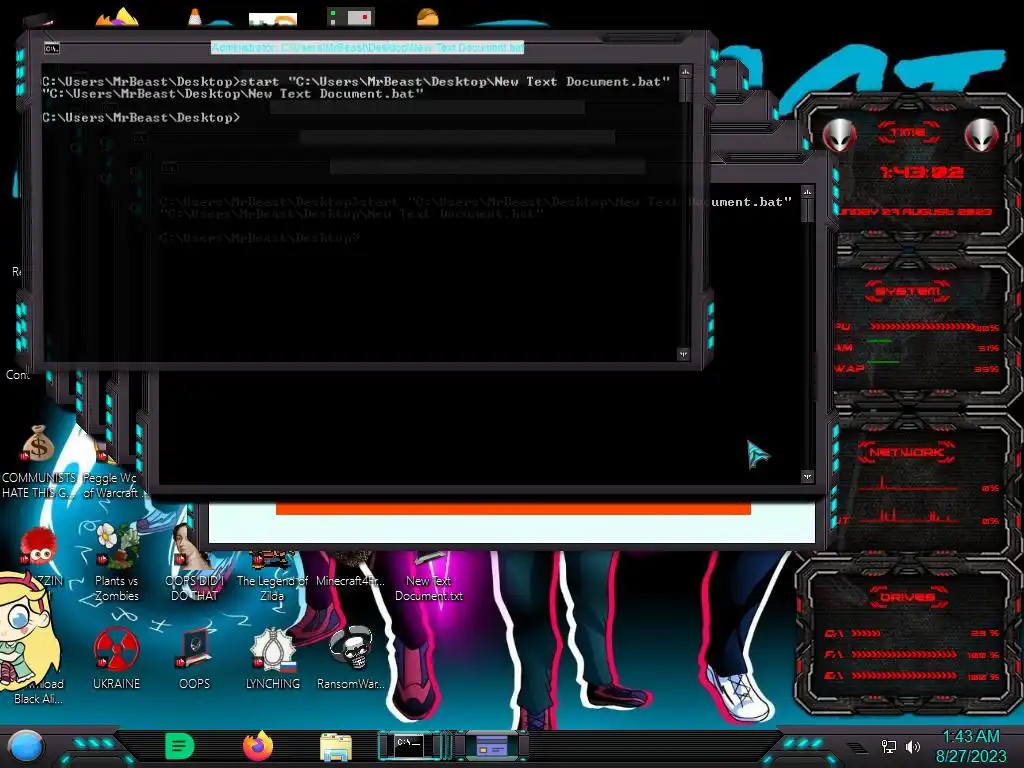Open the OOPS DID I DO THAT shortcut
The height and width of the screenshot is (768, 1024).
(x=193, y=545)
